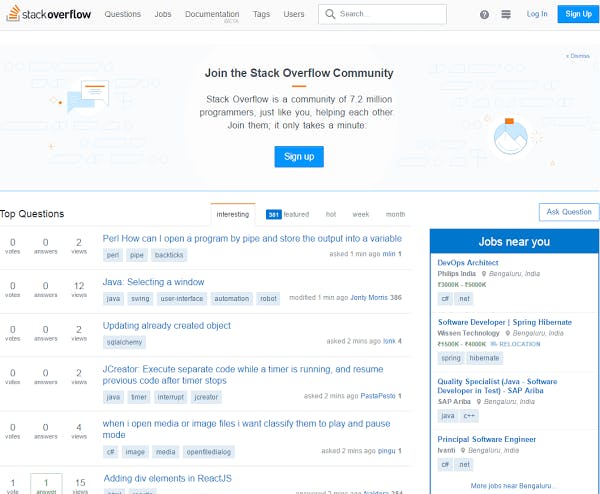The width and height of the screenshot is (600, 494).
Task: Click the media tag
Action: pos(165,452)
